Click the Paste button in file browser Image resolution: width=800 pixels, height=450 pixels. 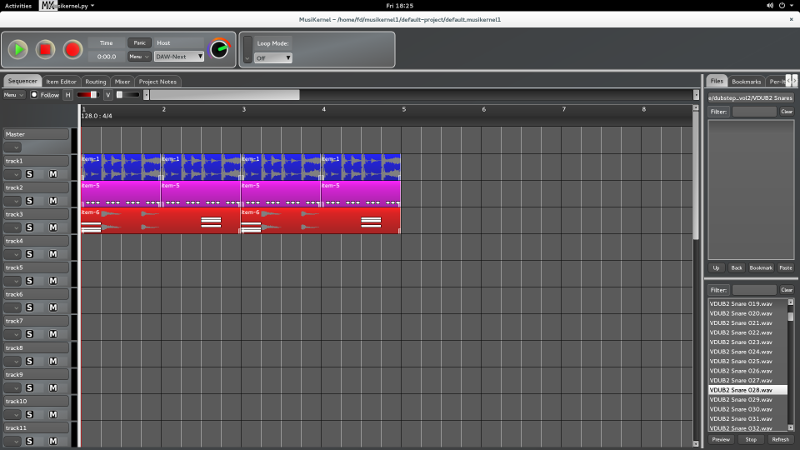(x=786, y=268)
